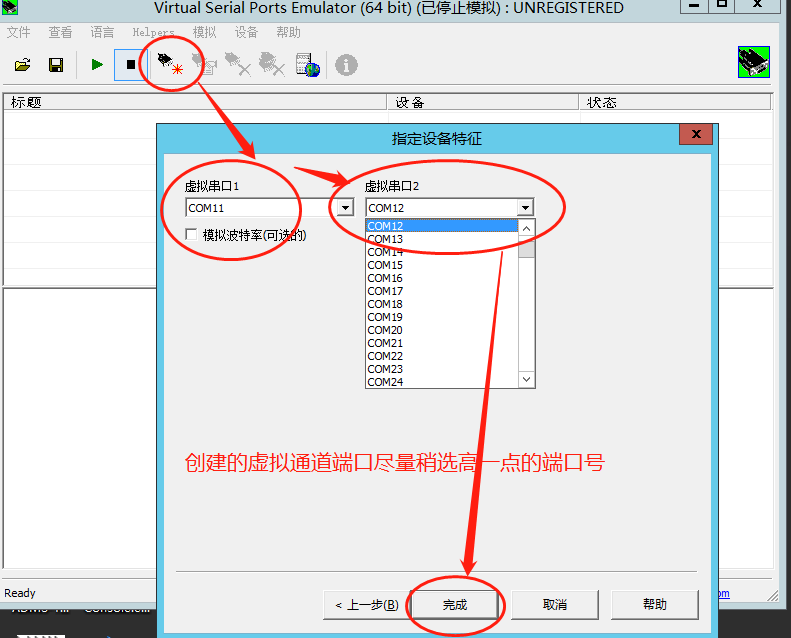Expand the 虚拟串口1 dropdown arrow

click(346, 208)
